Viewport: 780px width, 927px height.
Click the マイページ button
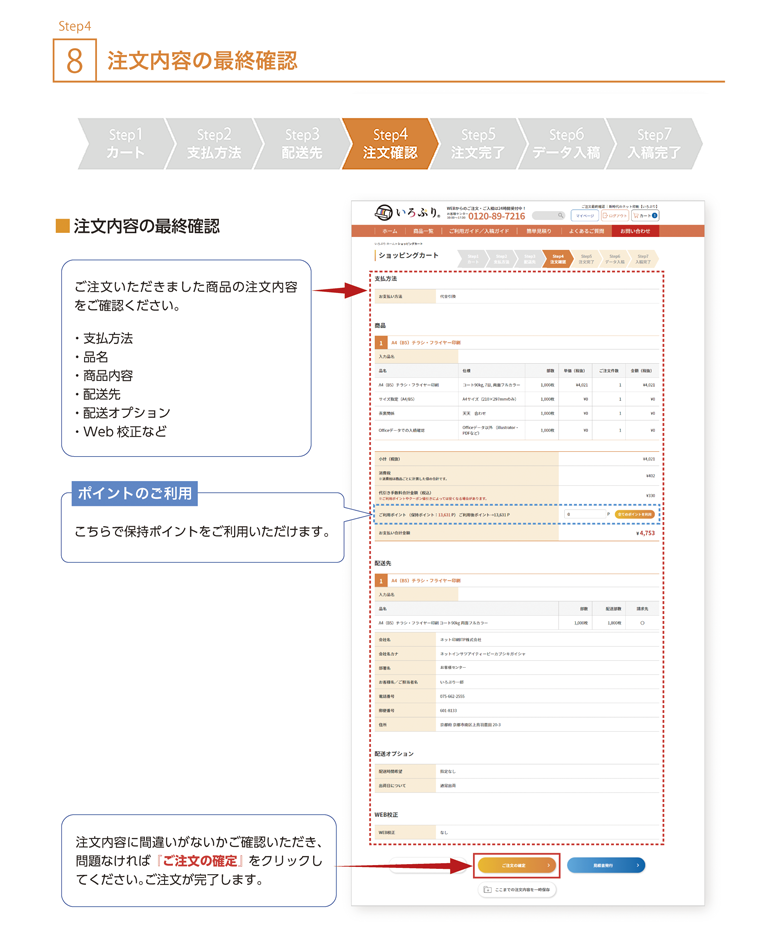point(585,215)
